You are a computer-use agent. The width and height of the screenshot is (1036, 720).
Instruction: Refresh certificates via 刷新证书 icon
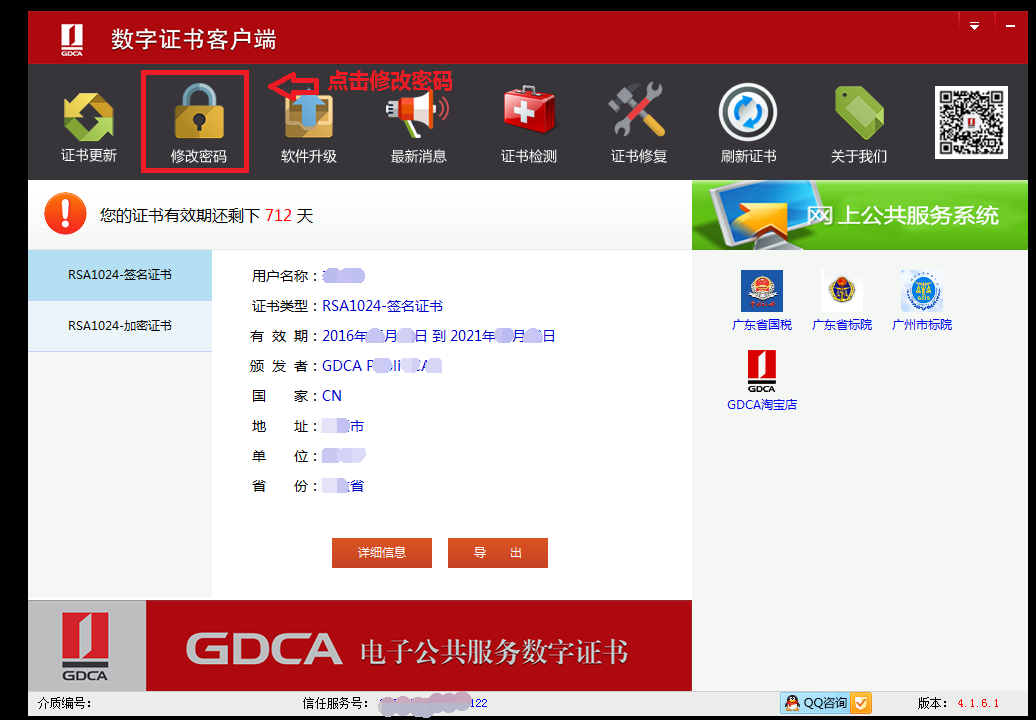[747, 120]
